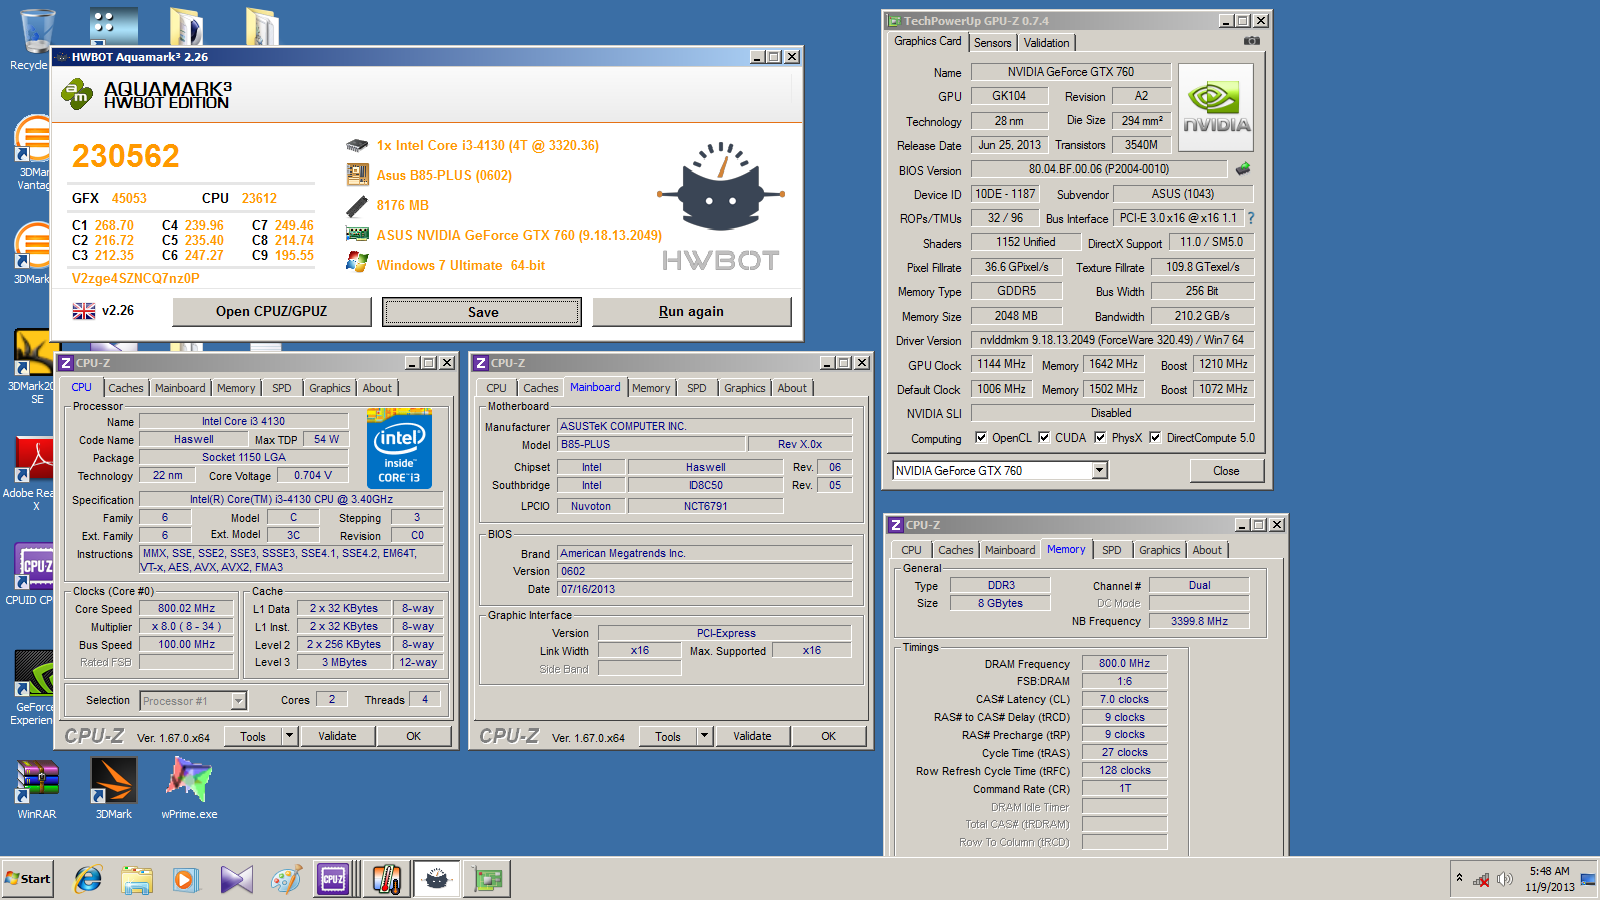Click the 8176 MB memory link
This screenshot has width=1600, height=900.
point(403,205)
